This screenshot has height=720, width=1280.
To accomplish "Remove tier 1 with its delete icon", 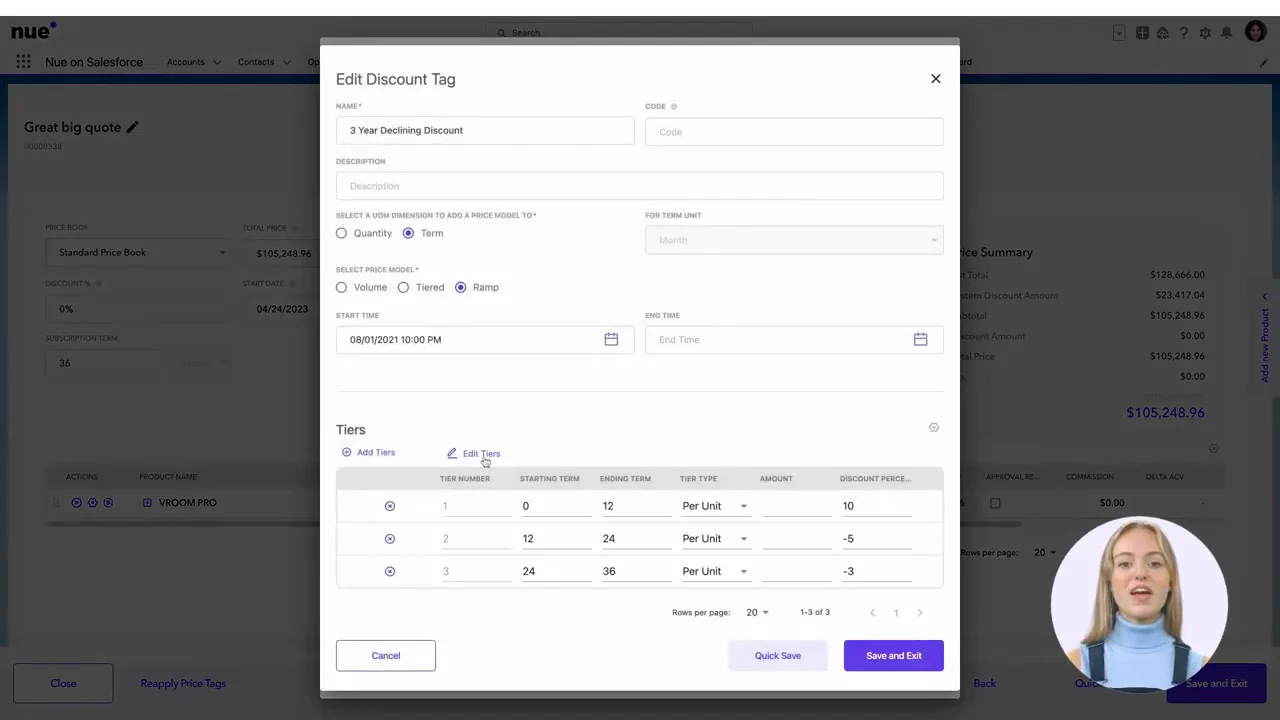I will pos(390,506).
